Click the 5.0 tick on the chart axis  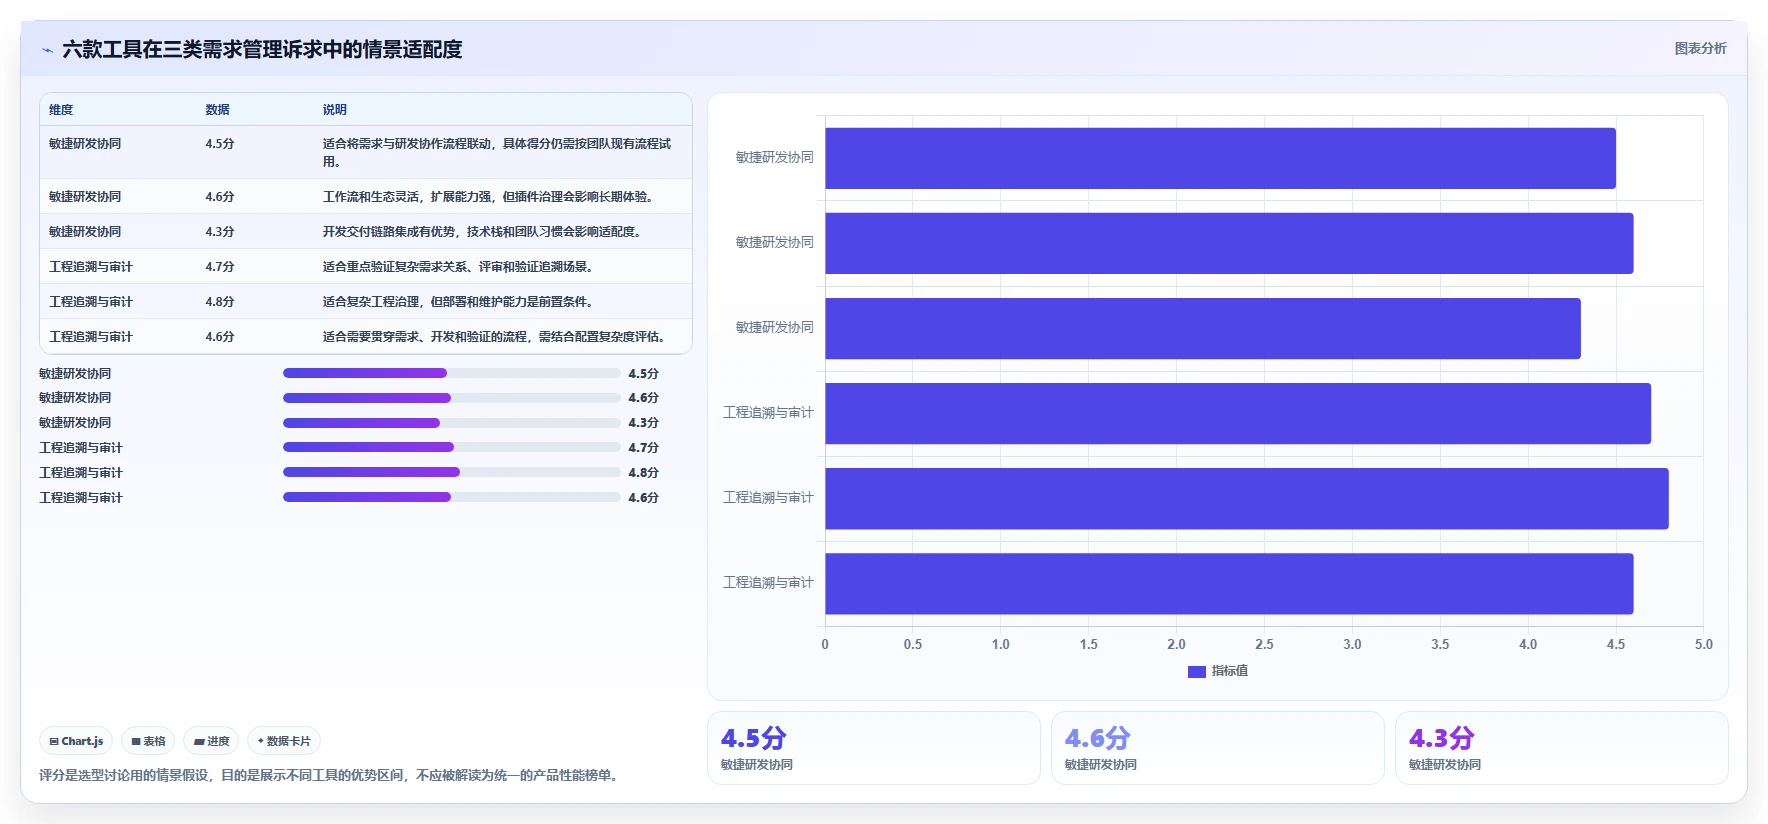coord(1704,645)
